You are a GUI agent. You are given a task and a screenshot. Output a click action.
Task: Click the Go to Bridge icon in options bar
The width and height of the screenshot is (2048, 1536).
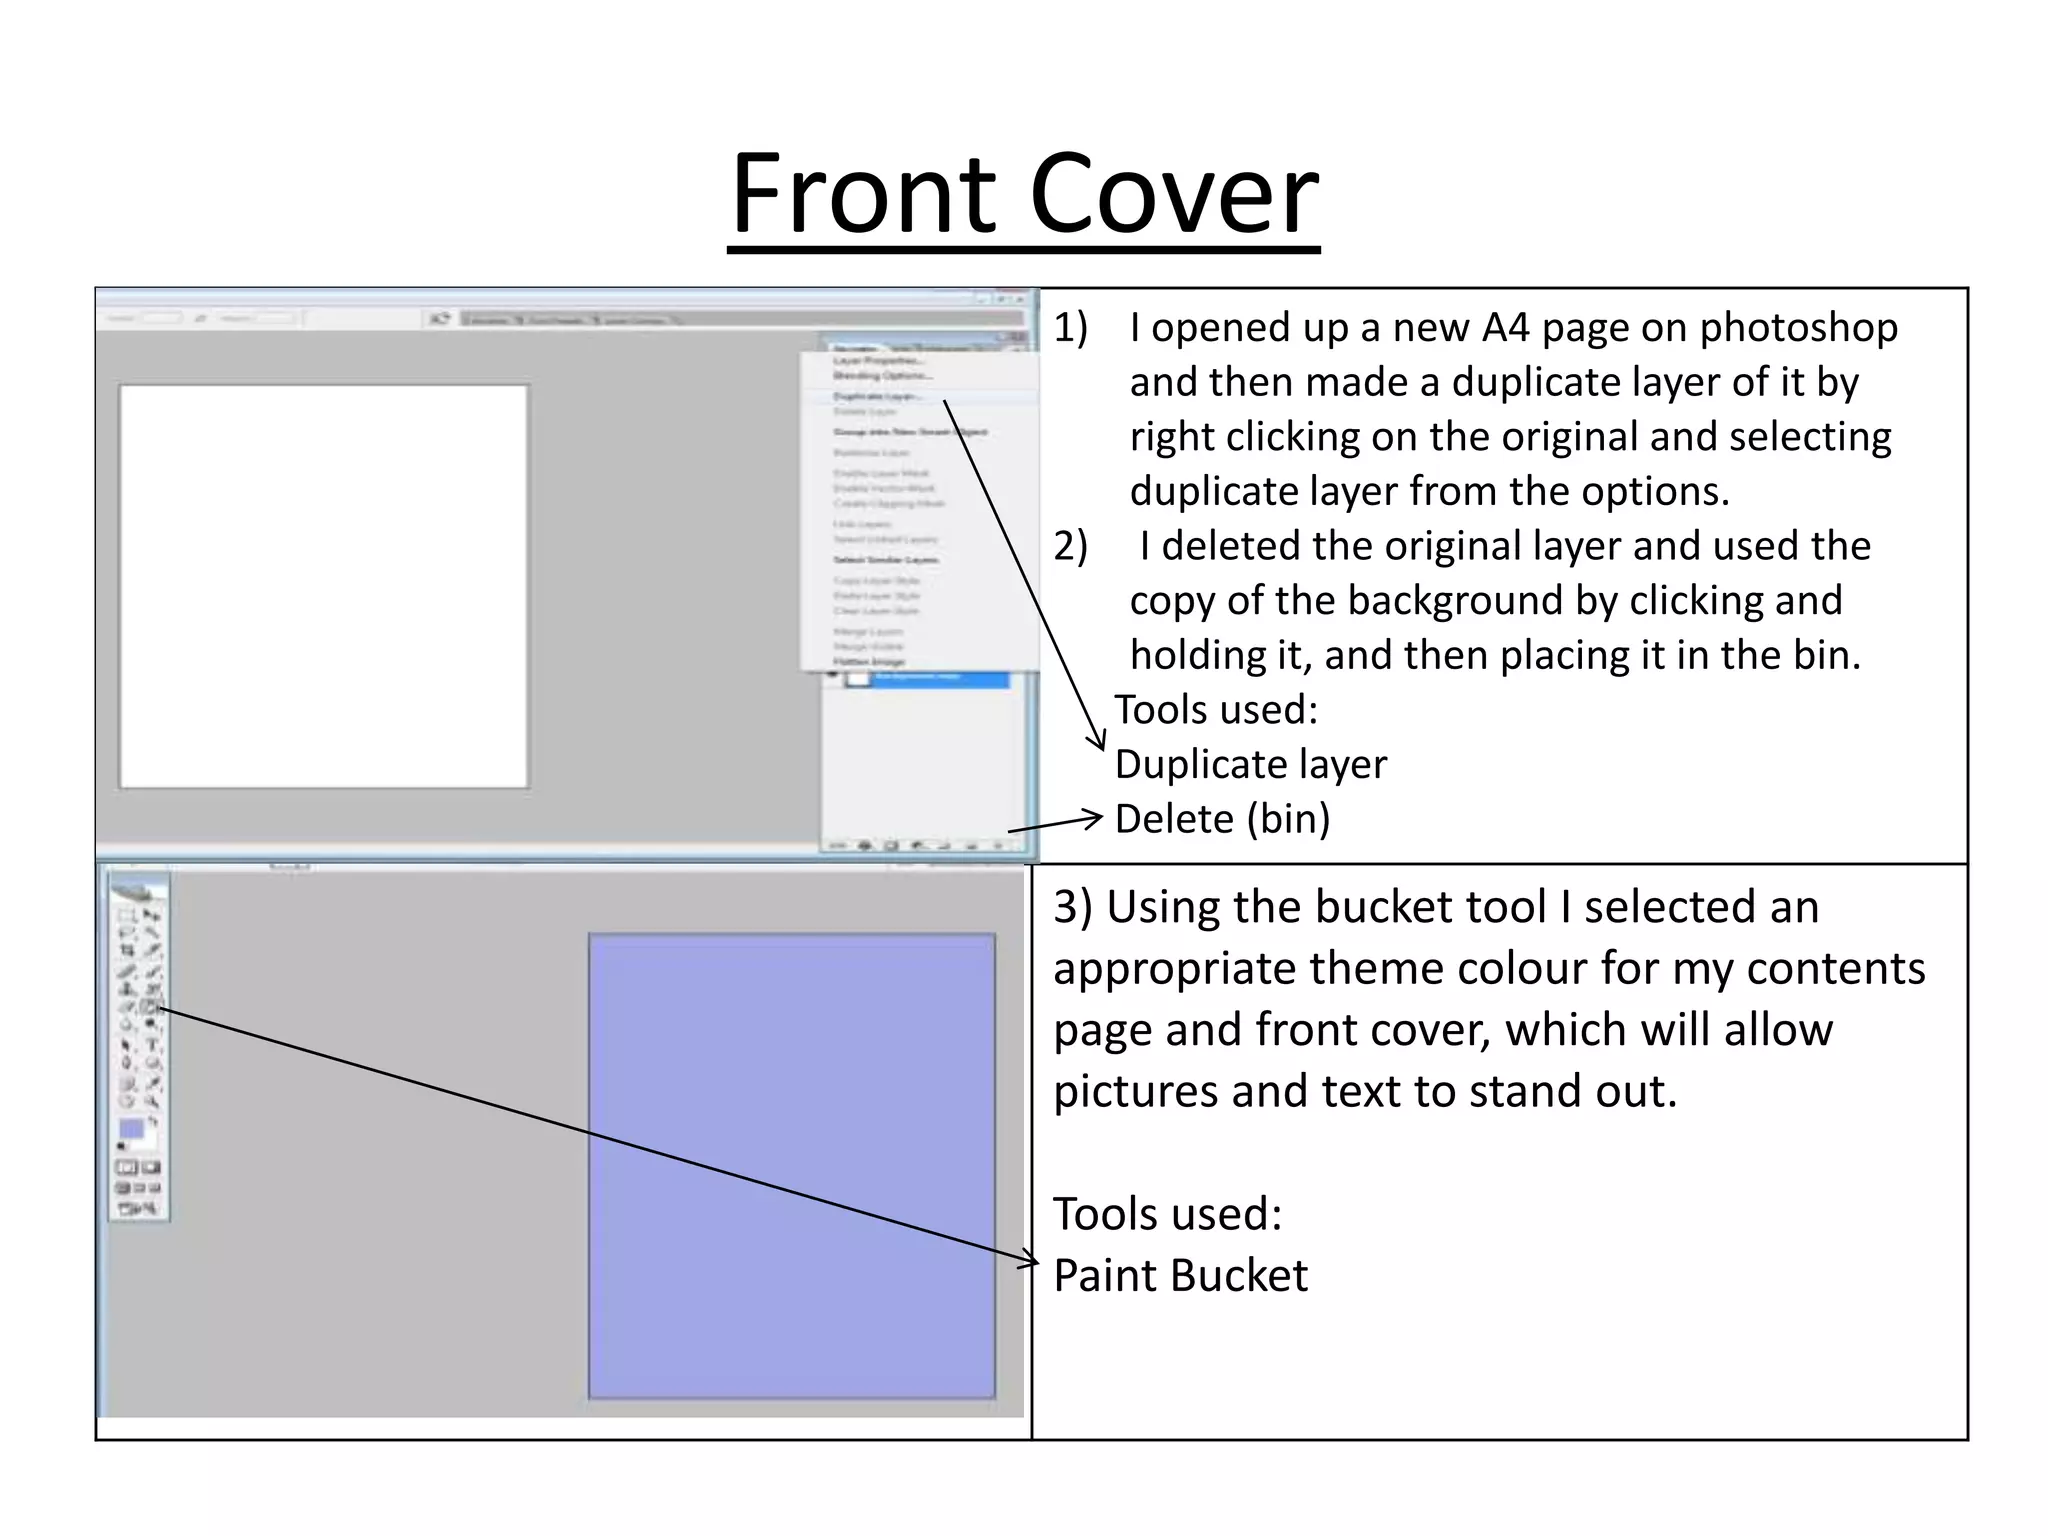pos(441,318)
